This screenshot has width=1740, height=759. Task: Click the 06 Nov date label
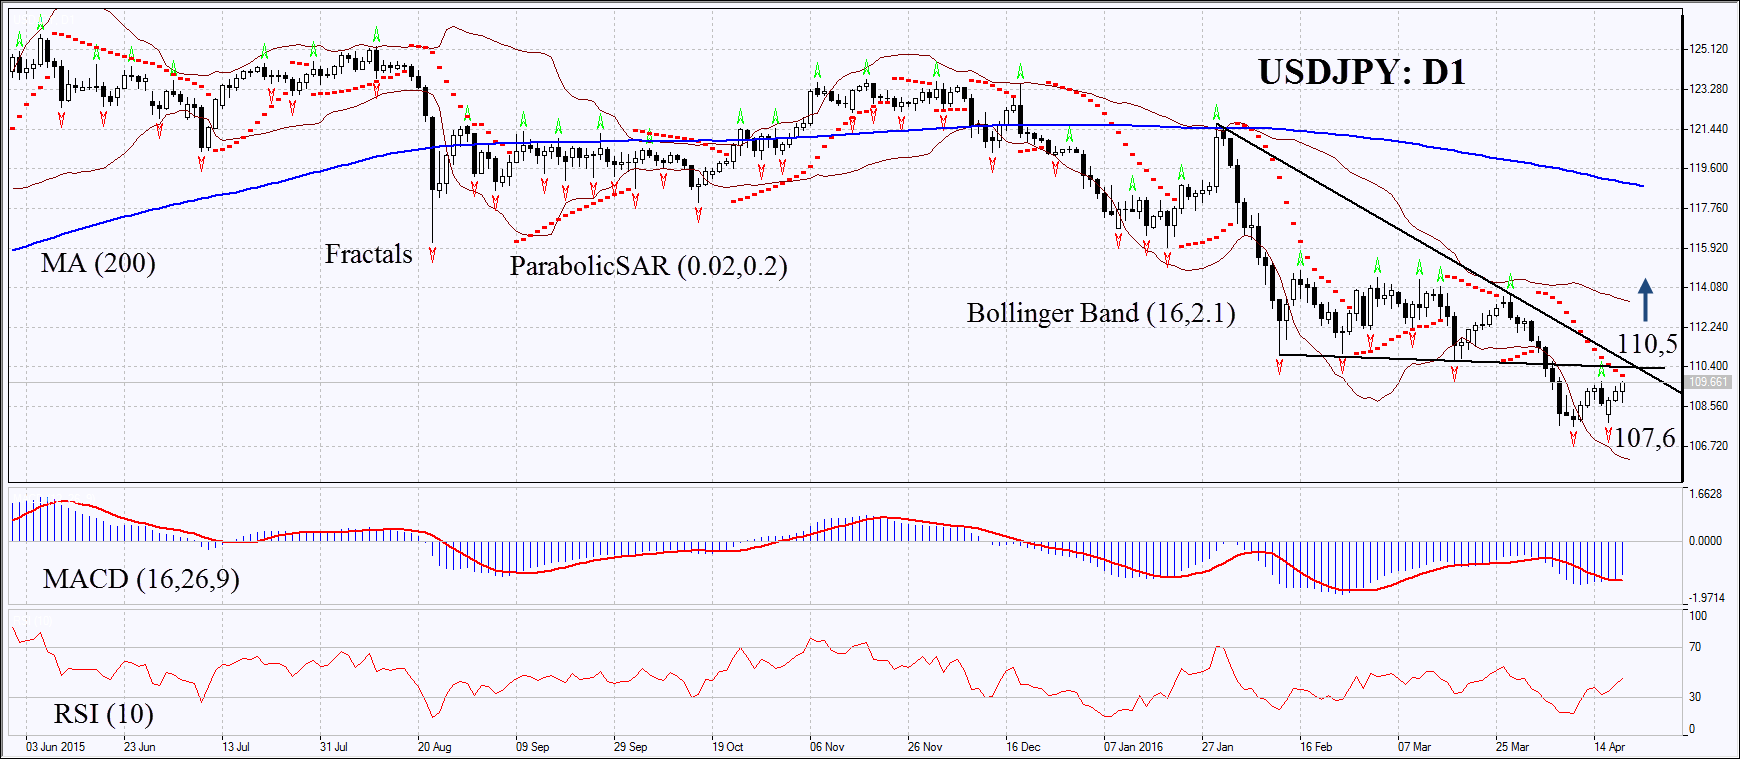[827, 747]
